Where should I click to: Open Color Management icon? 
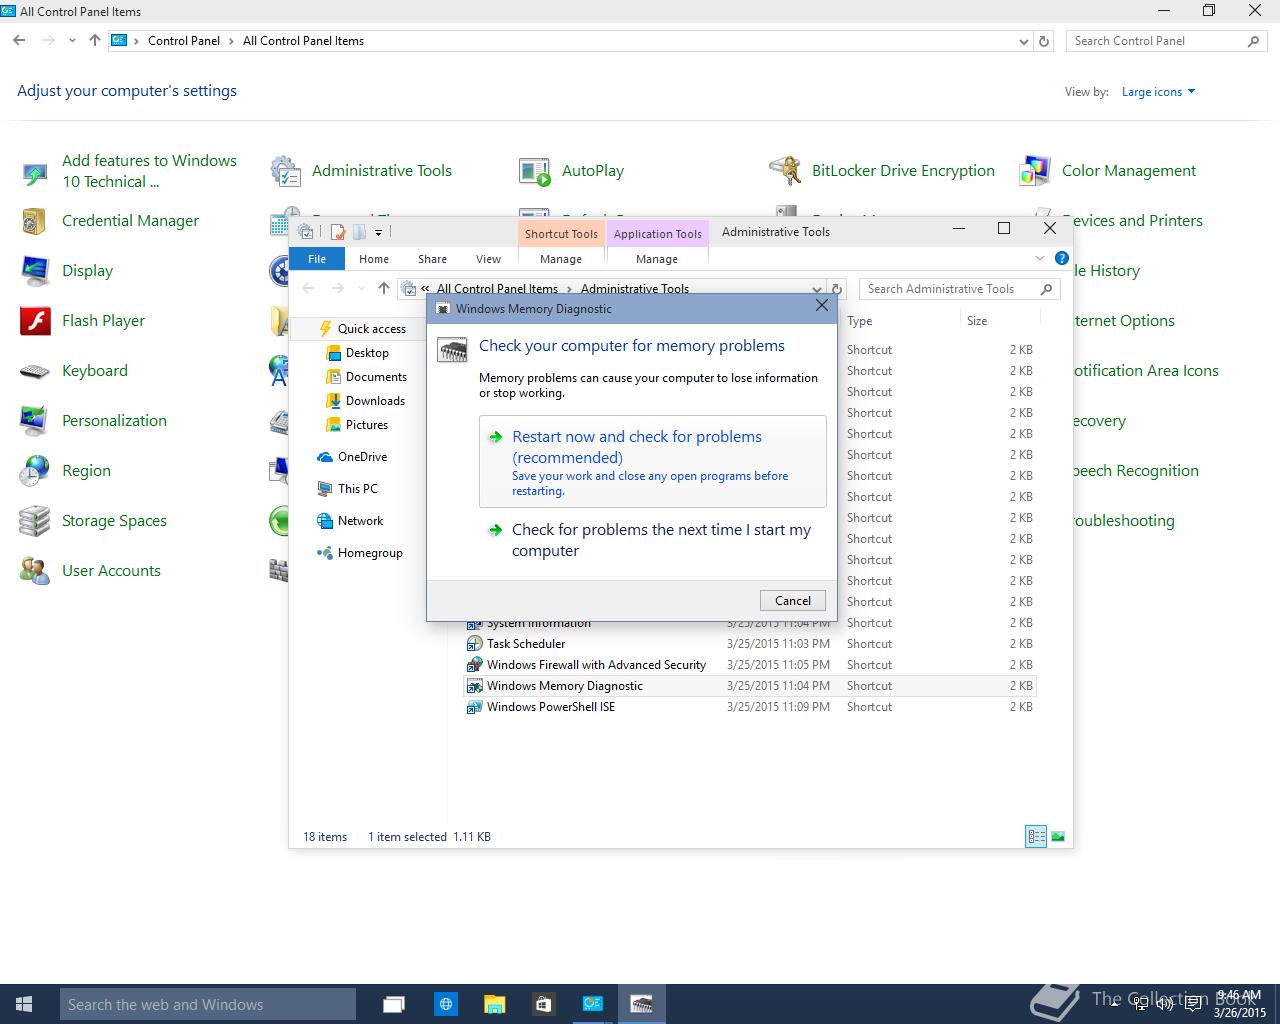coord(1035,171)
